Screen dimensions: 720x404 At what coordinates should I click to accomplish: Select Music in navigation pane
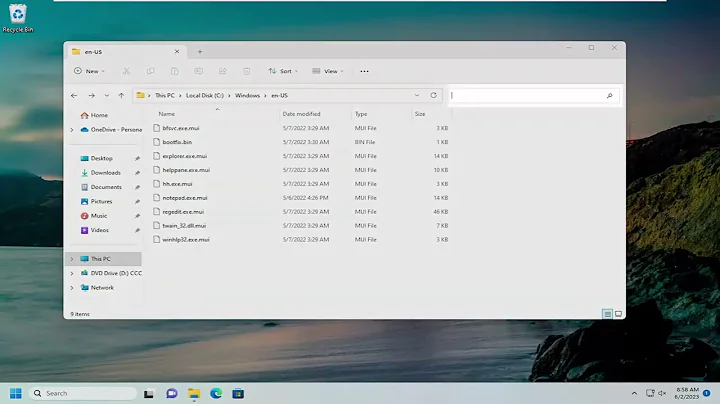coord(94,216)
